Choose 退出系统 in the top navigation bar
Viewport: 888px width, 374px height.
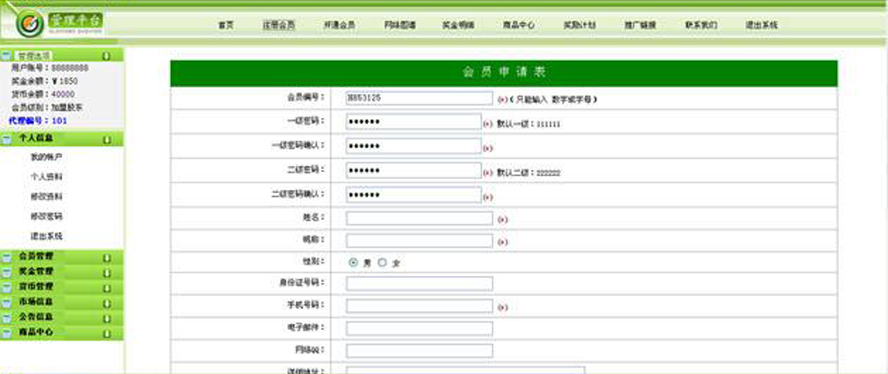761,25
